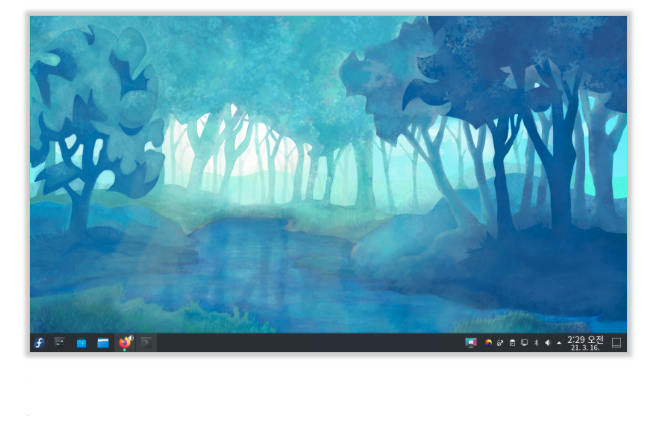This screenshot has height=433, width=647.
Task: Click the date 21. 3. 16.
Action: point(585,348)
